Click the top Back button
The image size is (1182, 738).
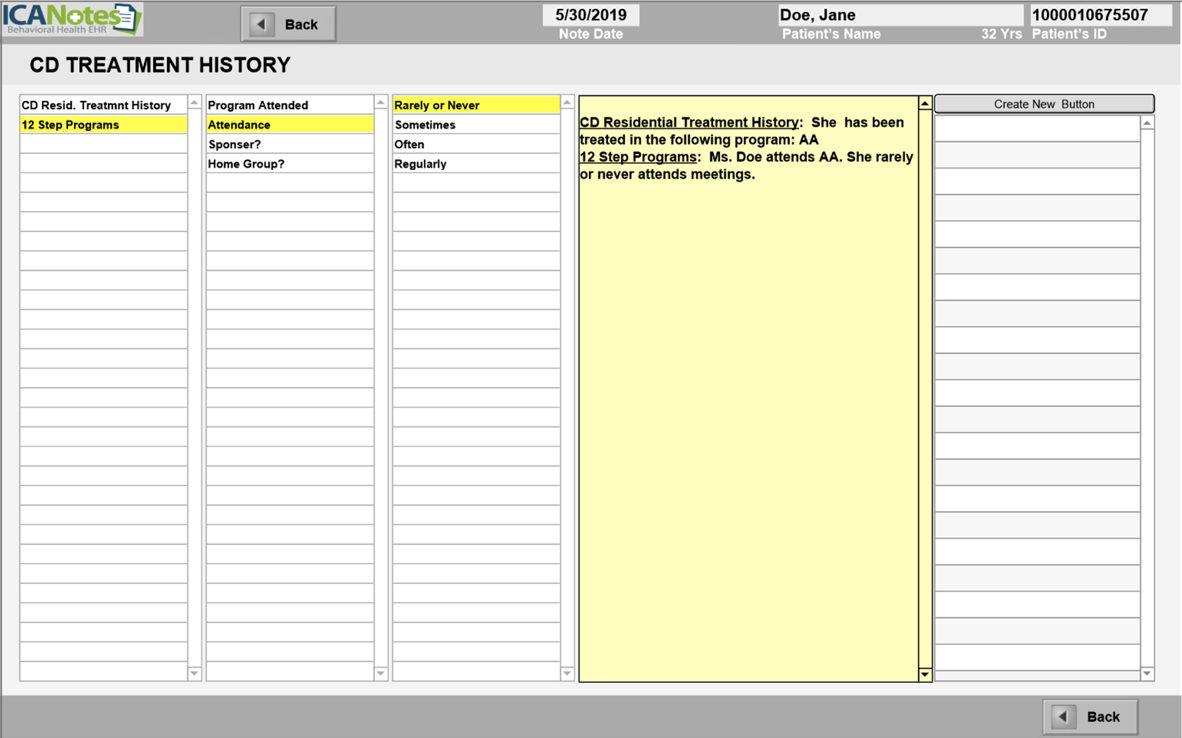[288, 24]
